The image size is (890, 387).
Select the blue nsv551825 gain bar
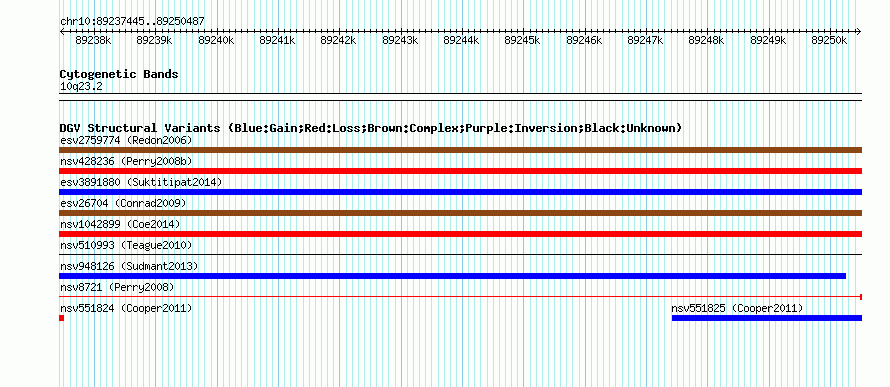tap(767, 318)
